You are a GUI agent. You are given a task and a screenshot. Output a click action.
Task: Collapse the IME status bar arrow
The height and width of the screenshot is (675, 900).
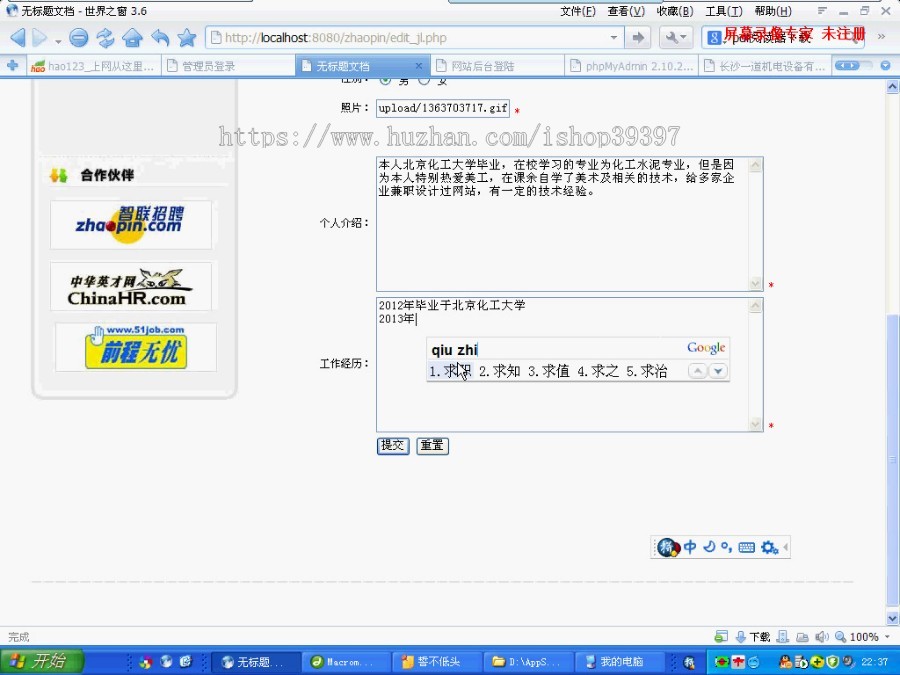pyautogui.click(x=785, y=547)
